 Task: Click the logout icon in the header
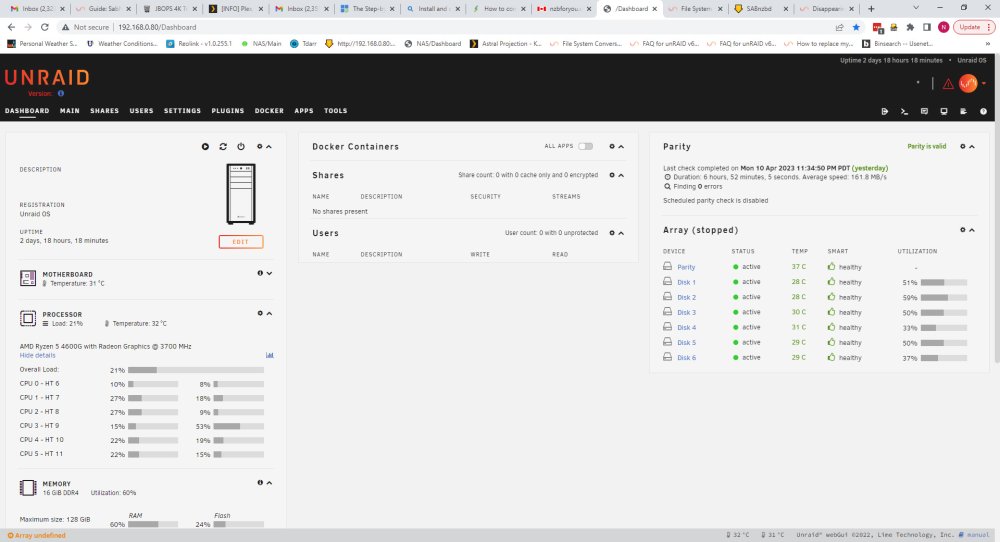click(885, 111)
